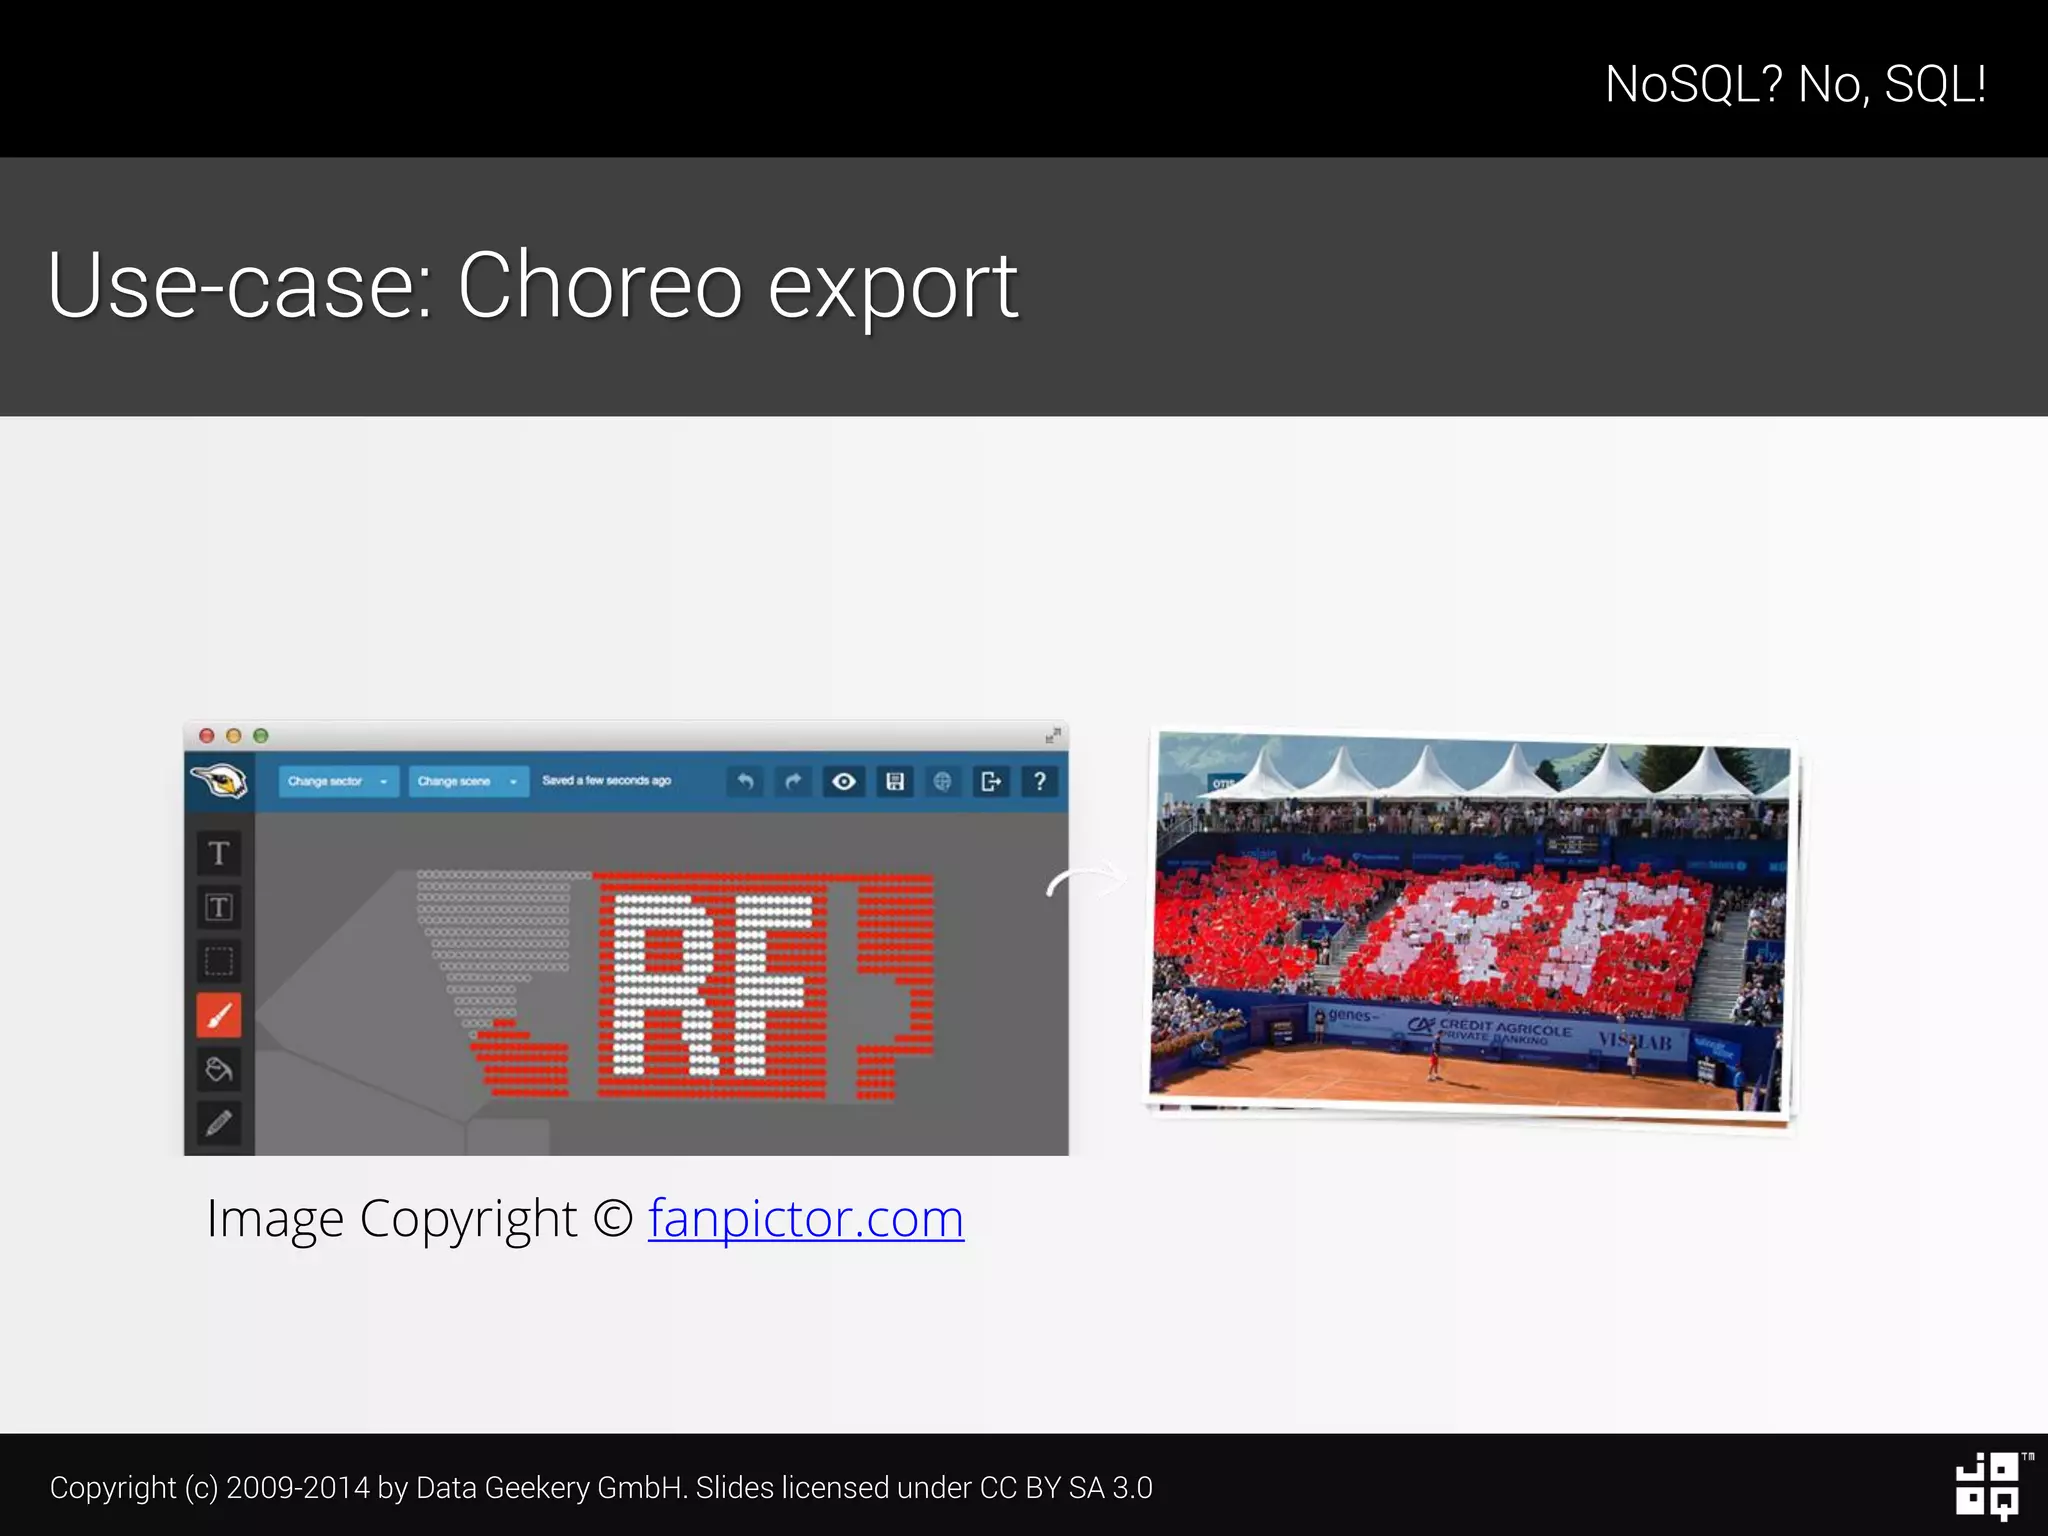Select the orange Paintbrush tool
Viewport: 2048px width, 1536px height.
(219, 1016)
